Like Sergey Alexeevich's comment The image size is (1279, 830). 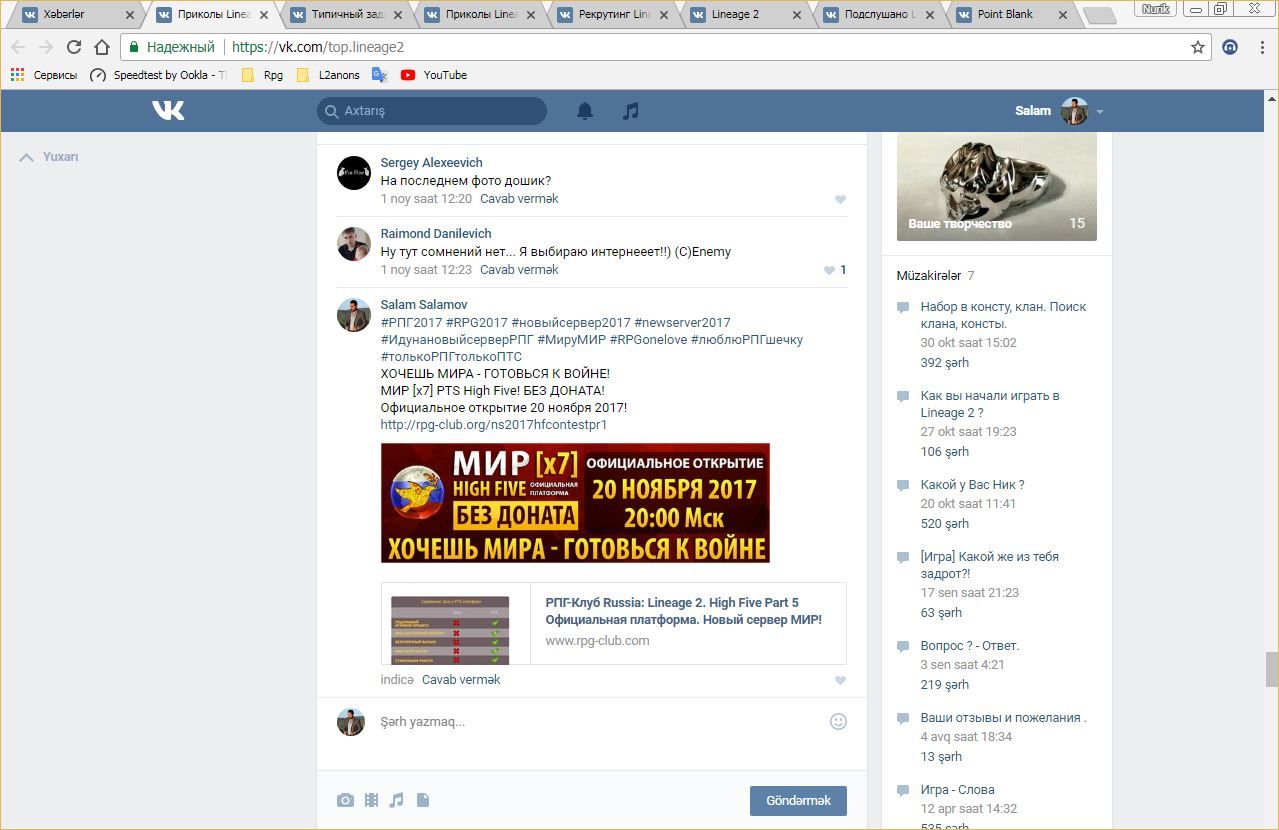tap(840, 199)
